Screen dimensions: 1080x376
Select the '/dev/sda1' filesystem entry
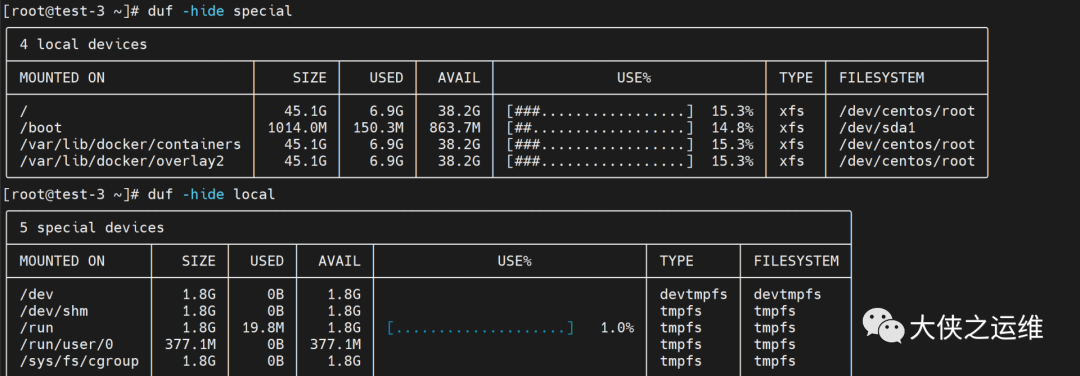point(878,127)
